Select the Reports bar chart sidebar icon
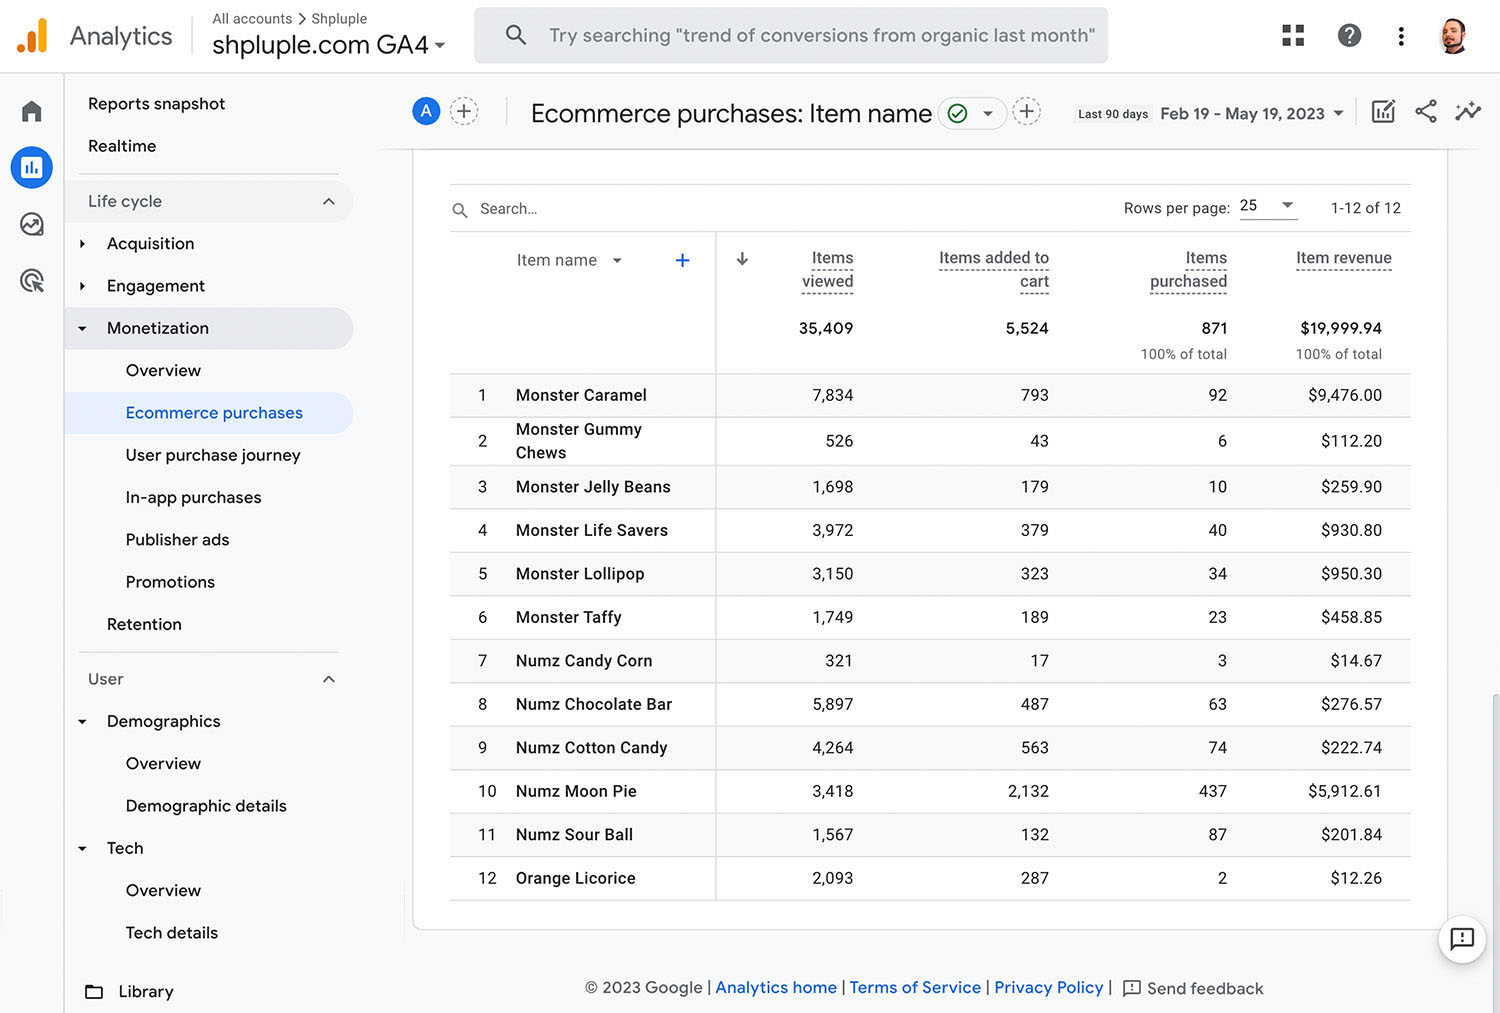The height and width of the screenshot is (1013, 1500). (32, 167)
